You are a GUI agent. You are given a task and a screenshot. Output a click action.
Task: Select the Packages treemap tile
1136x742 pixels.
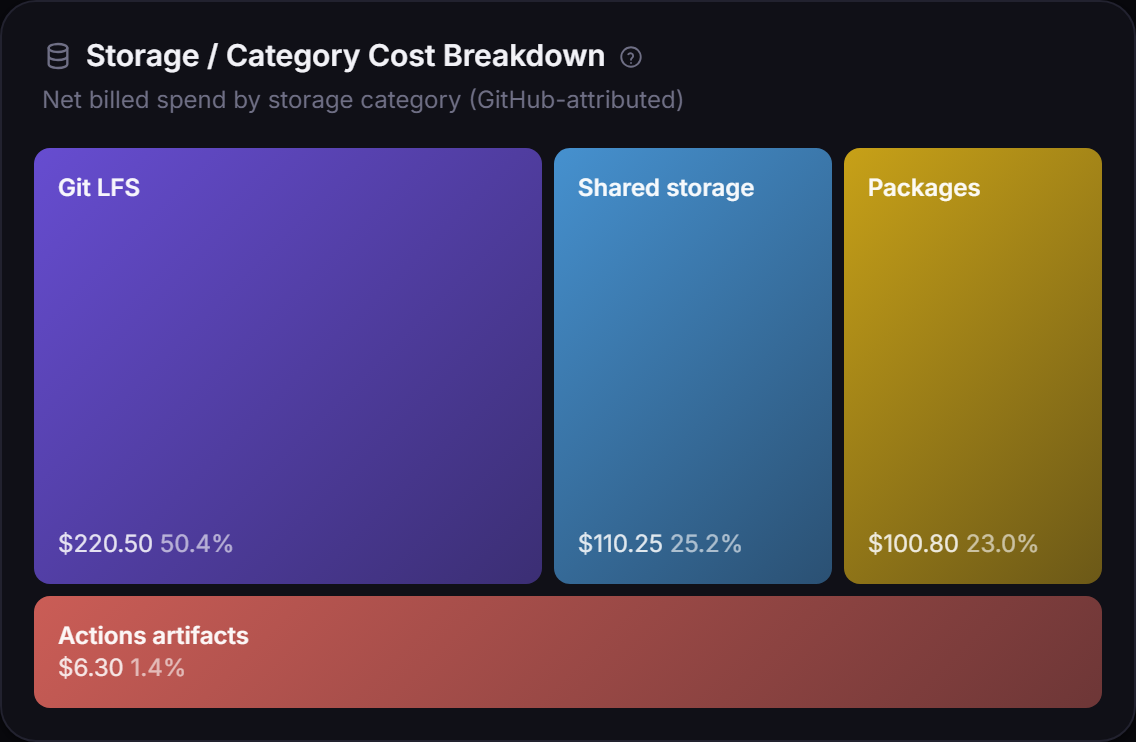click(x=973, y=366)
